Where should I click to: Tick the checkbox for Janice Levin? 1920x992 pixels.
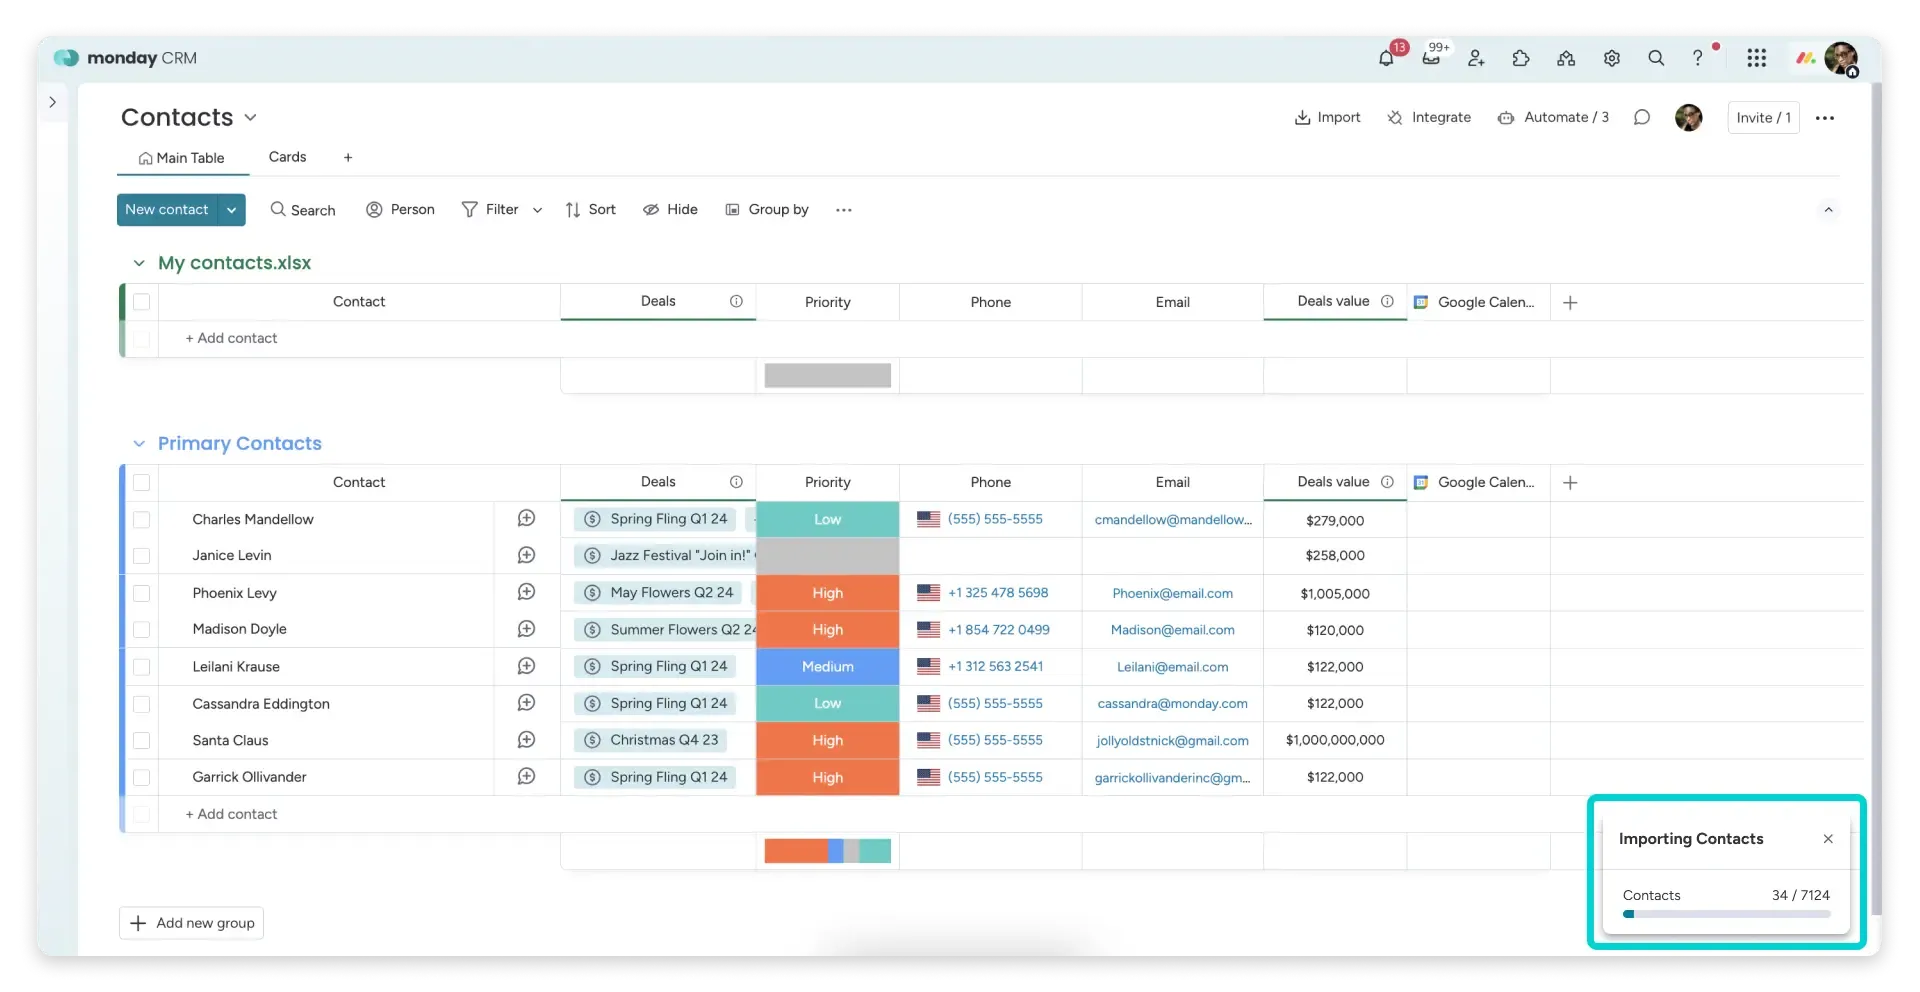point(142,555)
